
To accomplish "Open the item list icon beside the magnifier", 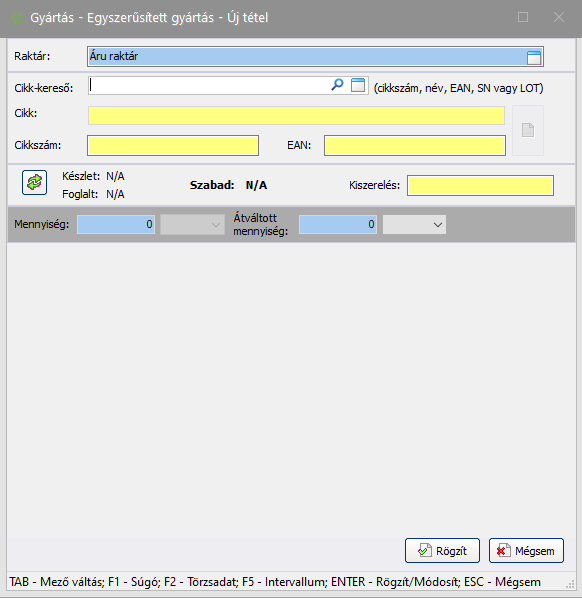I will pyautogui.click(x=358, y=85).
